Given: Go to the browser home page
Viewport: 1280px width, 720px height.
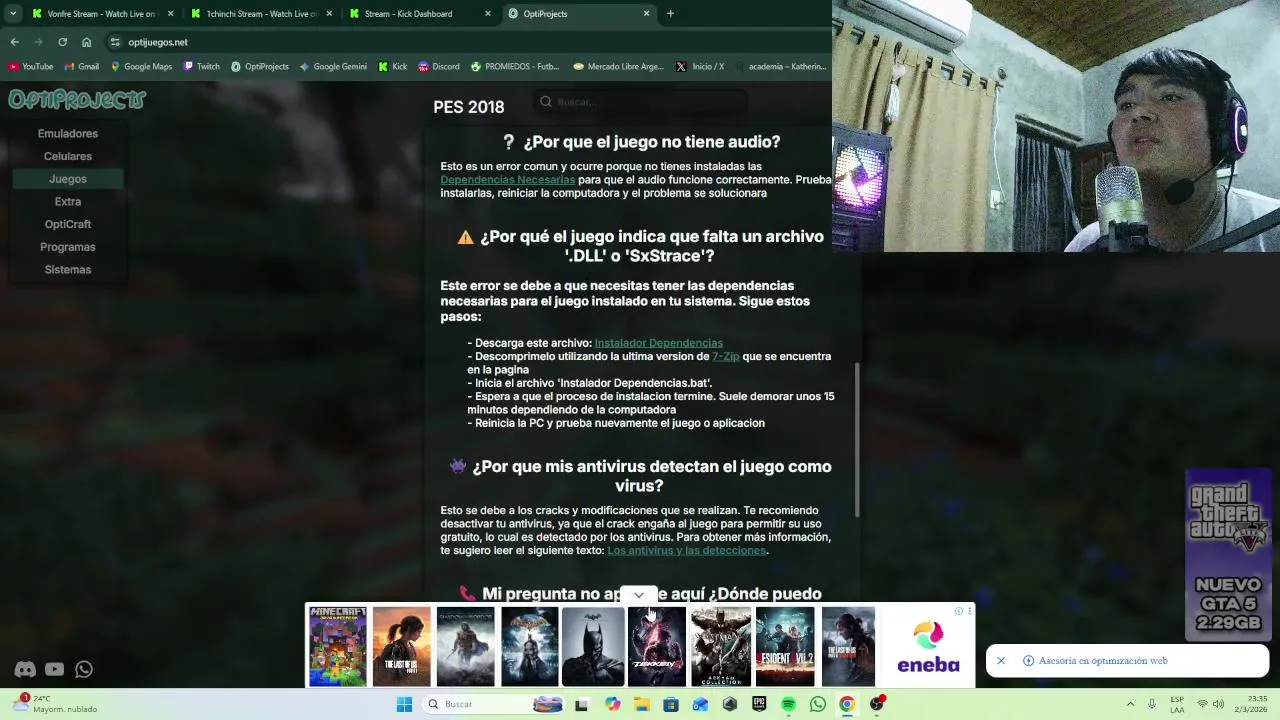Looking at the screenshot, I should [86, 42].
